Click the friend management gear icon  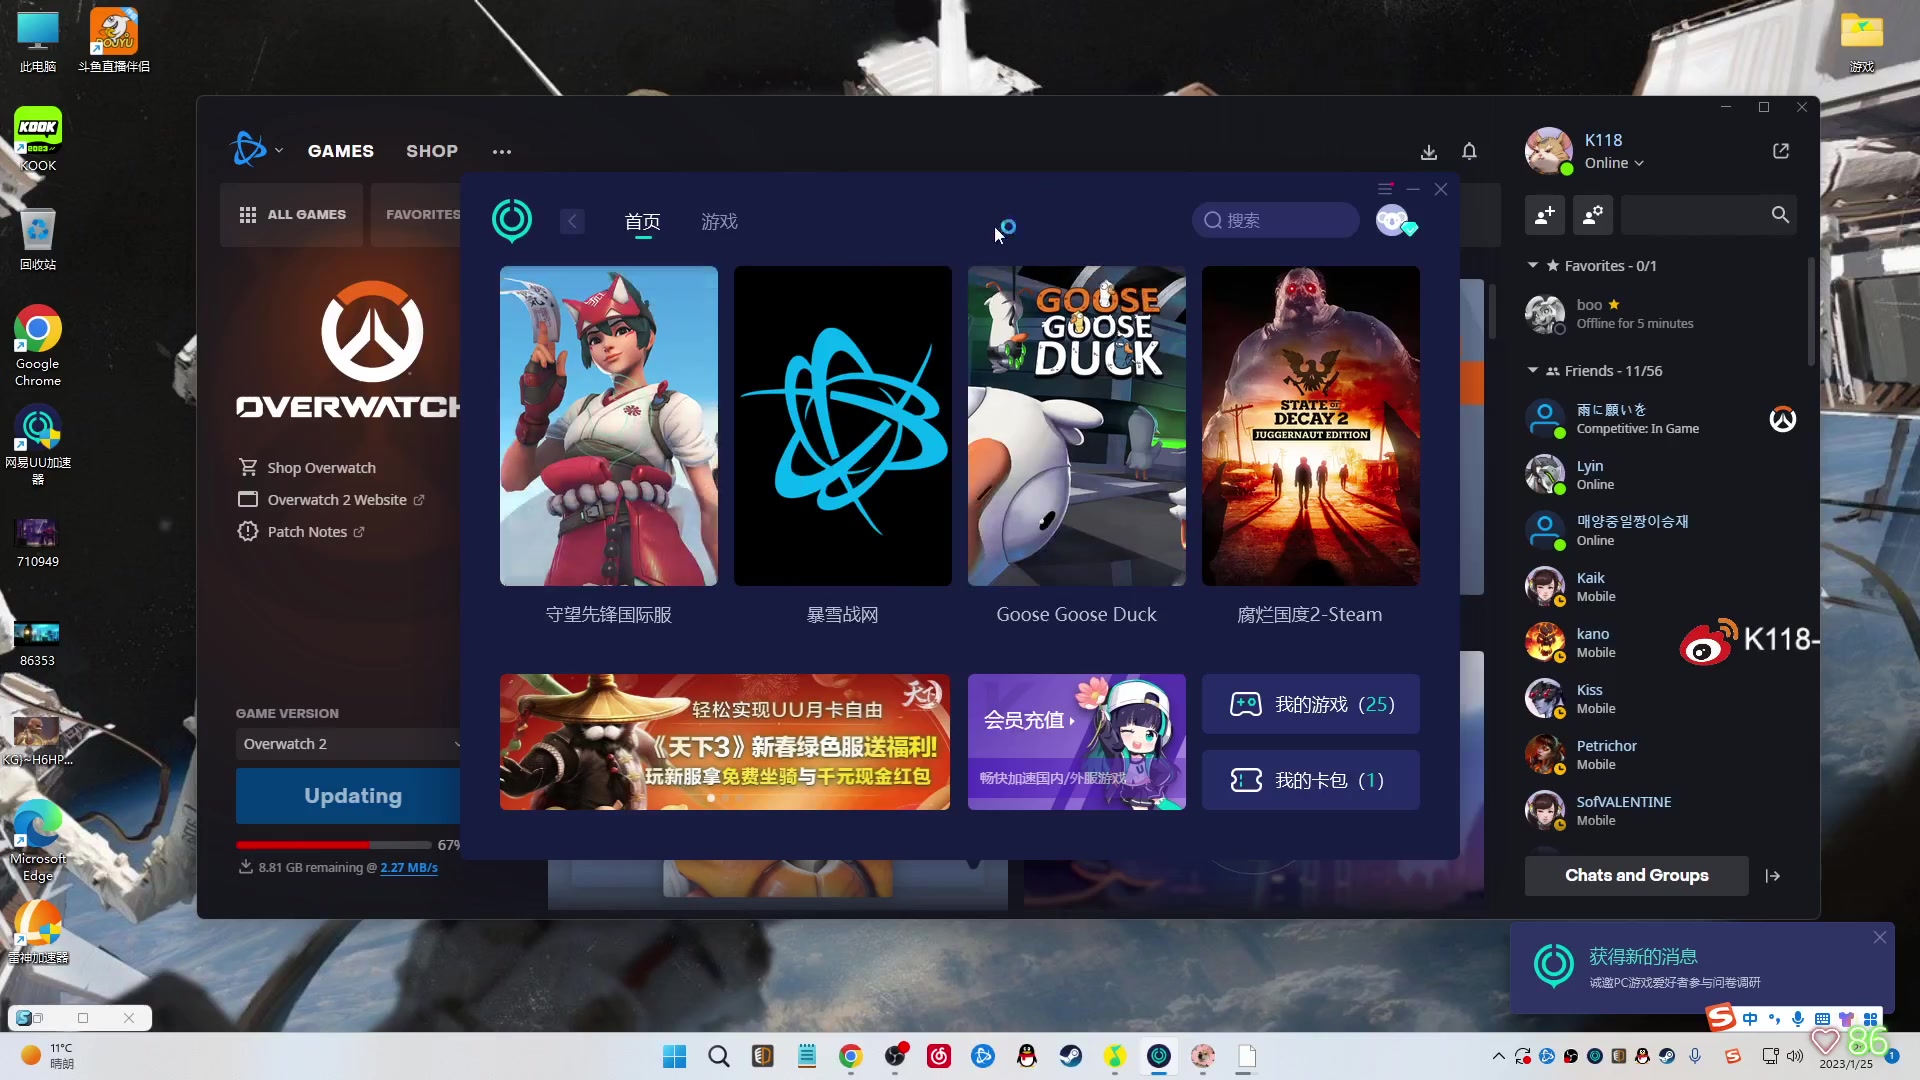1593,215
